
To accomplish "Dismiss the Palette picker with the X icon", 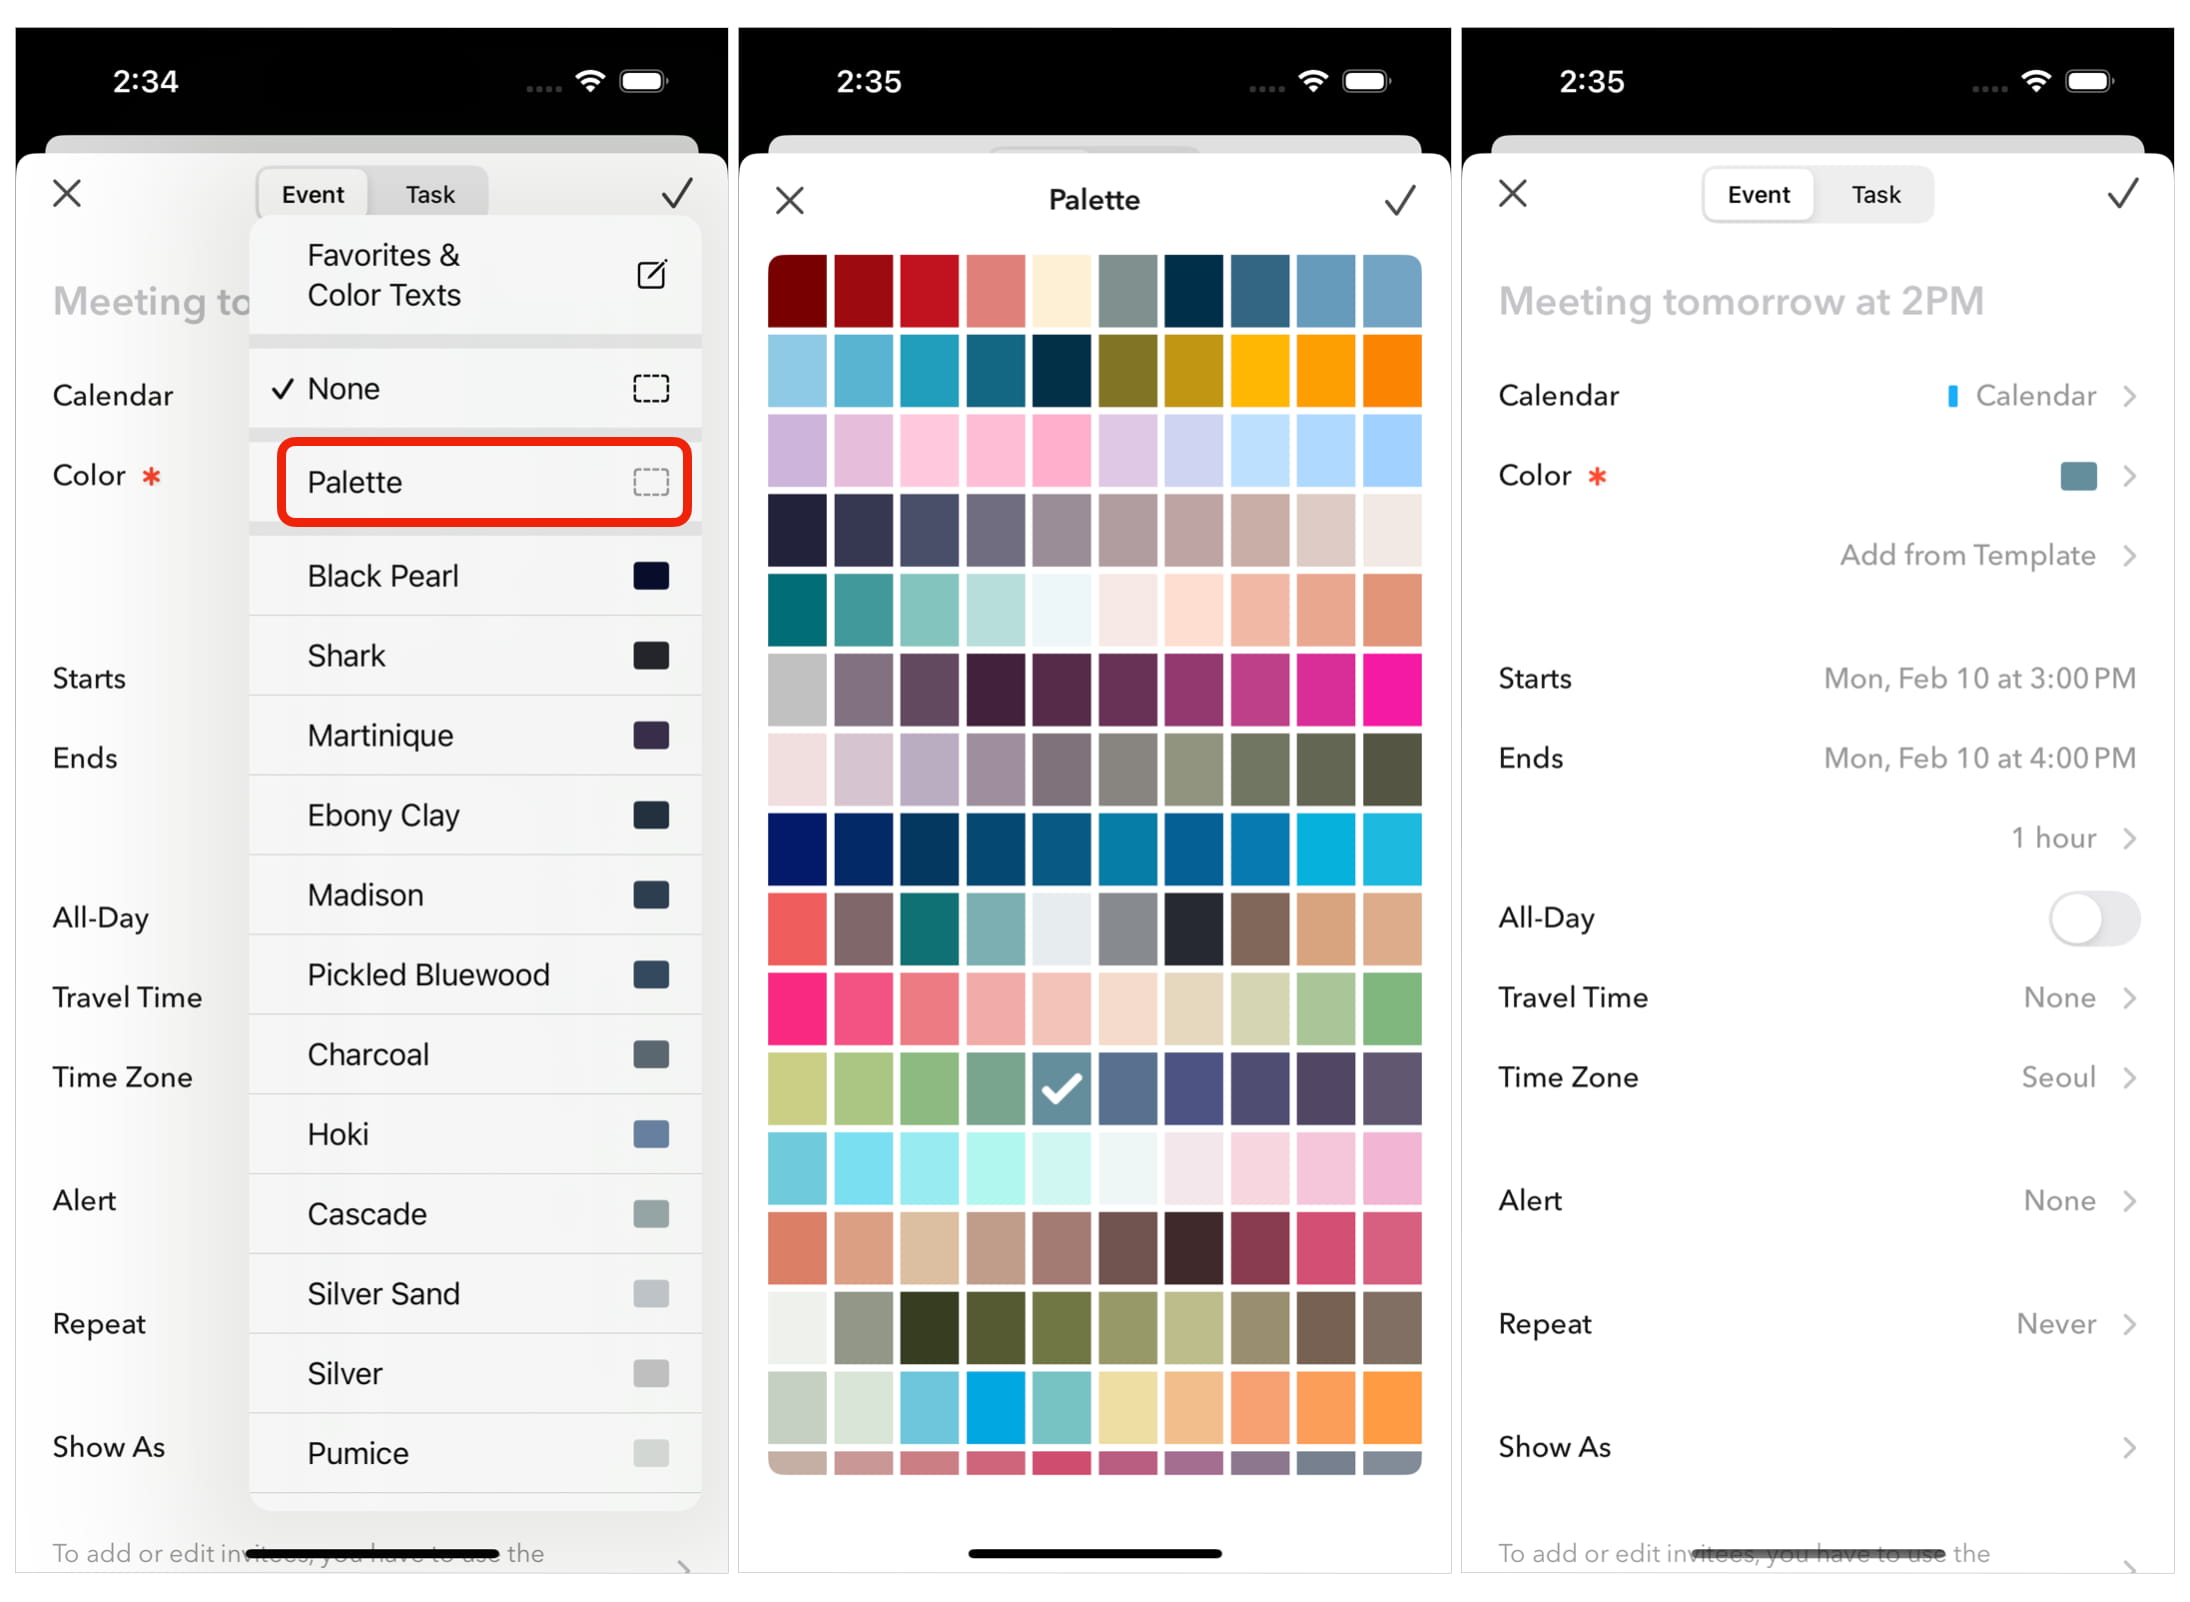I will tap(789, 200).
